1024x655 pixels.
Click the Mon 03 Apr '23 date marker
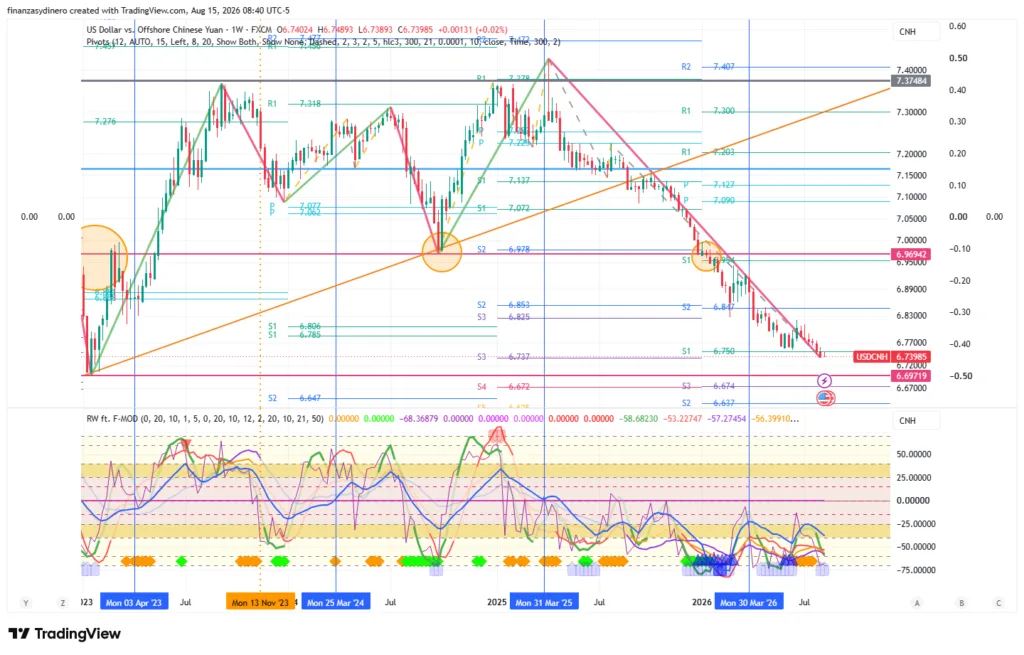(134, 602)
